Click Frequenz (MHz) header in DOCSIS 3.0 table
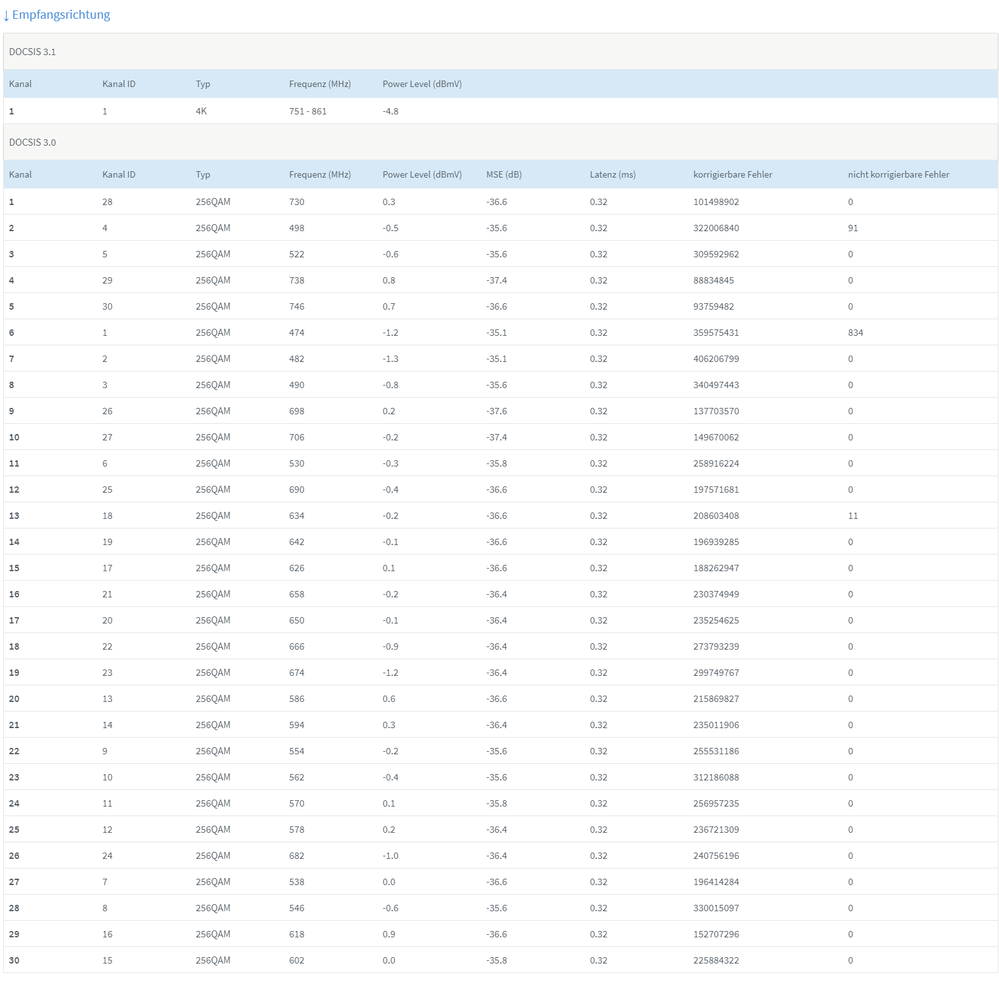Screen dimensions: 999x981 [320, 174]
